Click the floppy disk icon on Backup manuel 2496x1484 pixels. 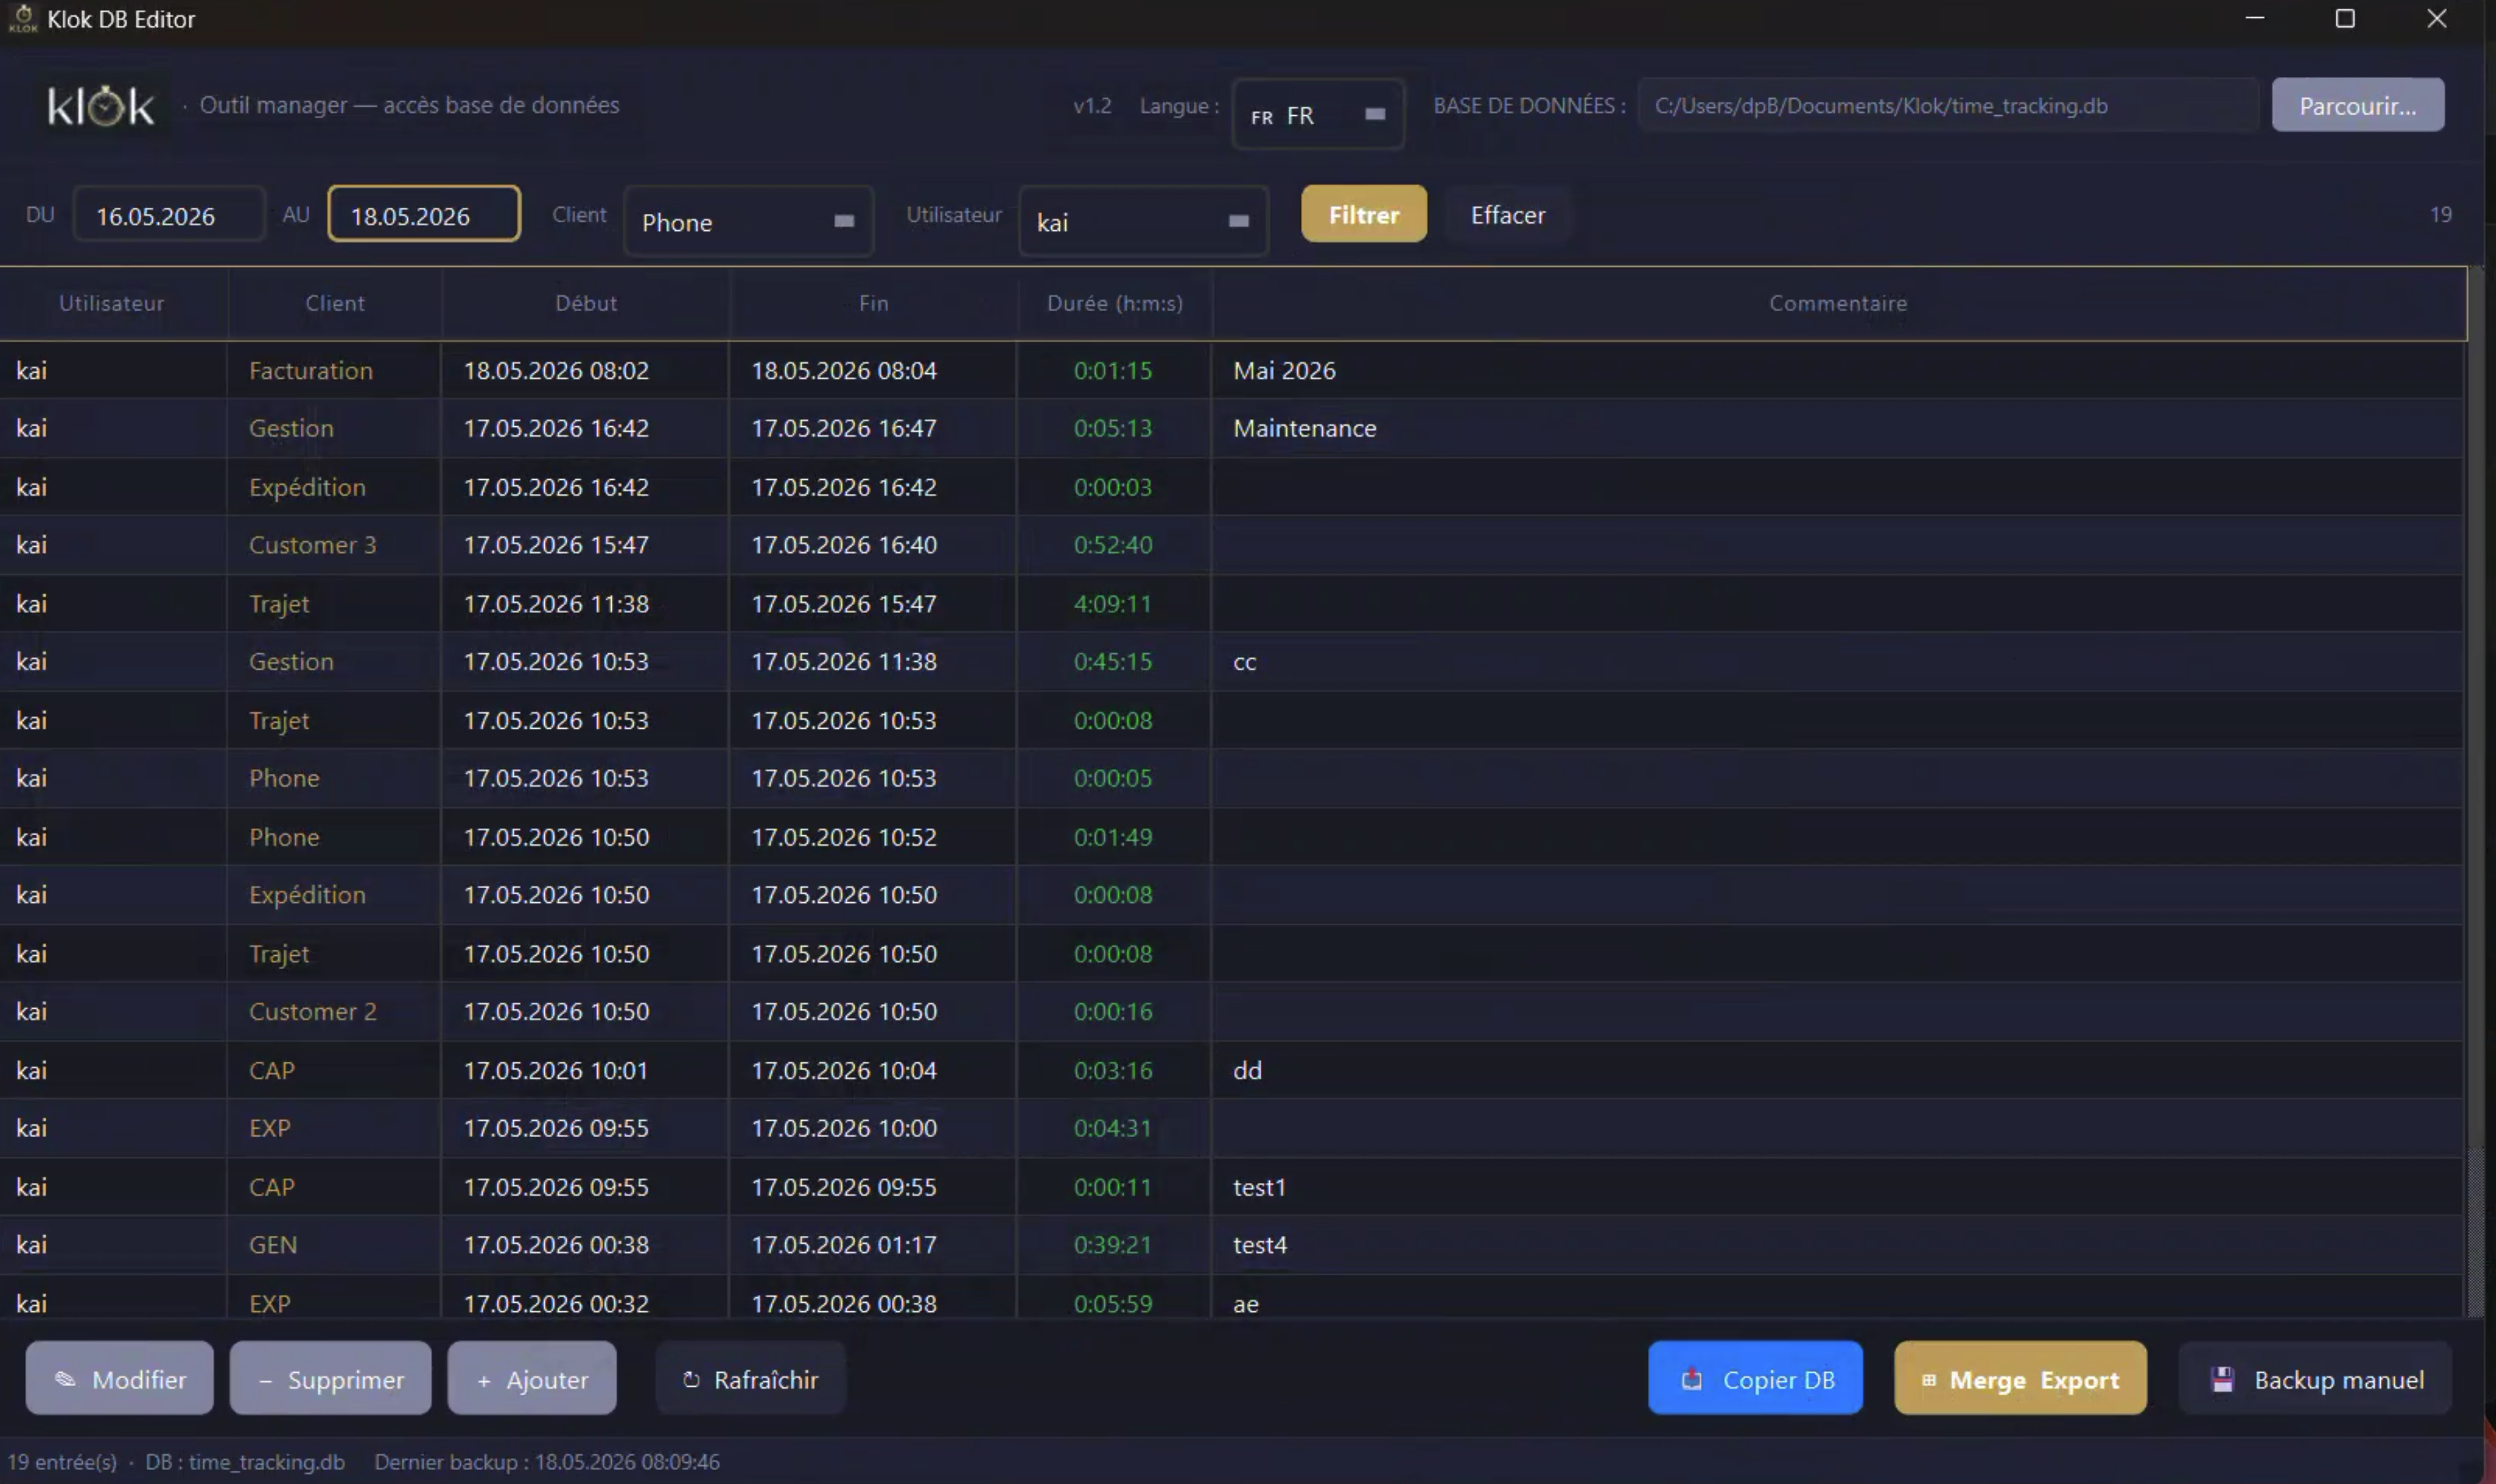click(x=2222, y=1379)
